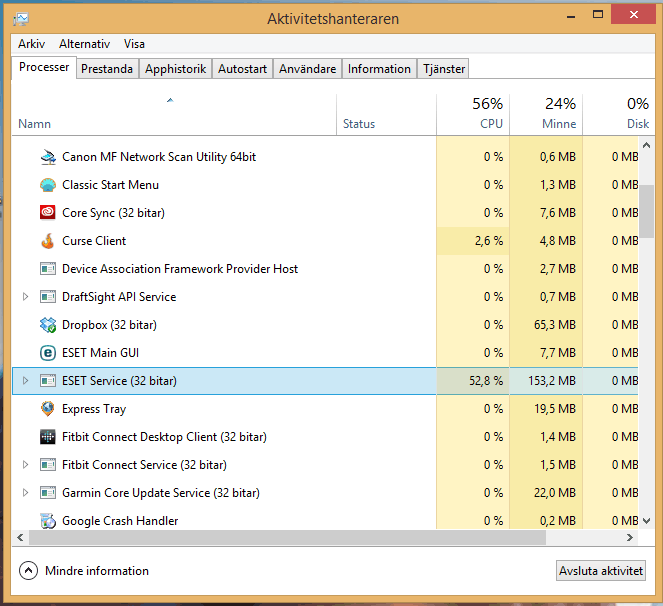Select the Classic Start Menu process name
This screenshot has width=663, height=606.
click(110, 185)
